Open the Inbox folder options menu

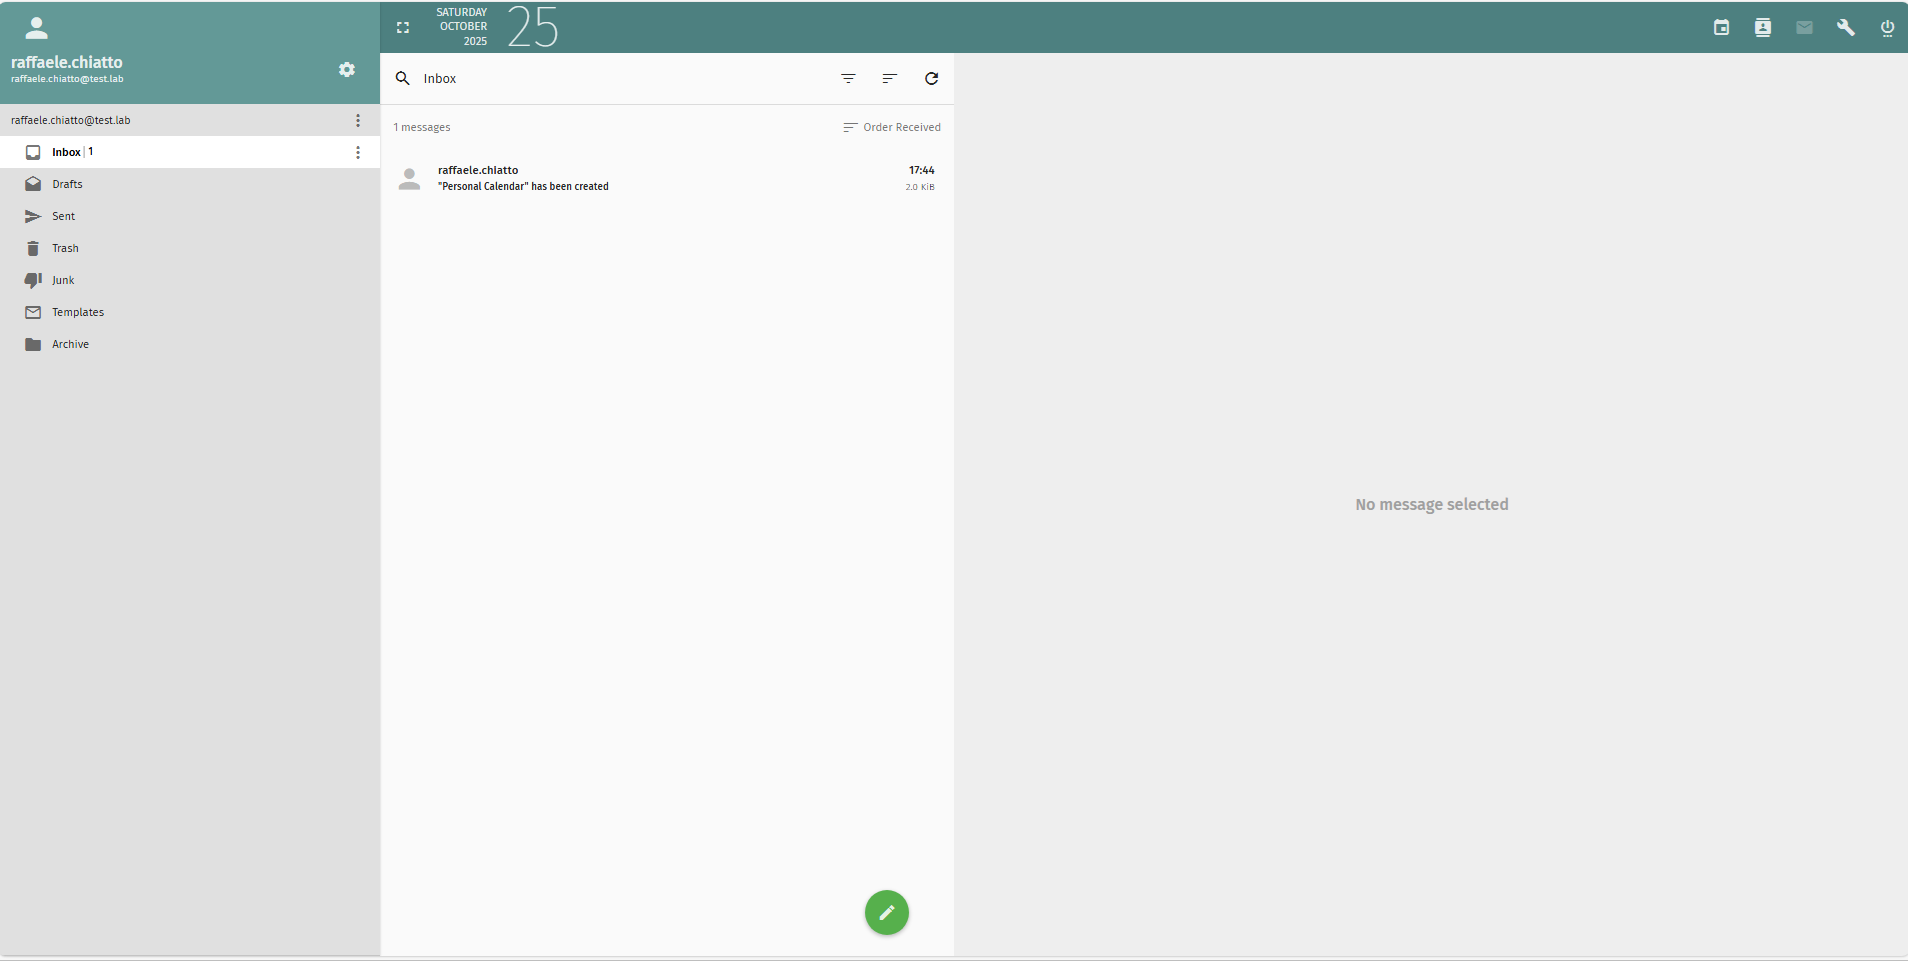pyautogui.click(x=358, y=153)
